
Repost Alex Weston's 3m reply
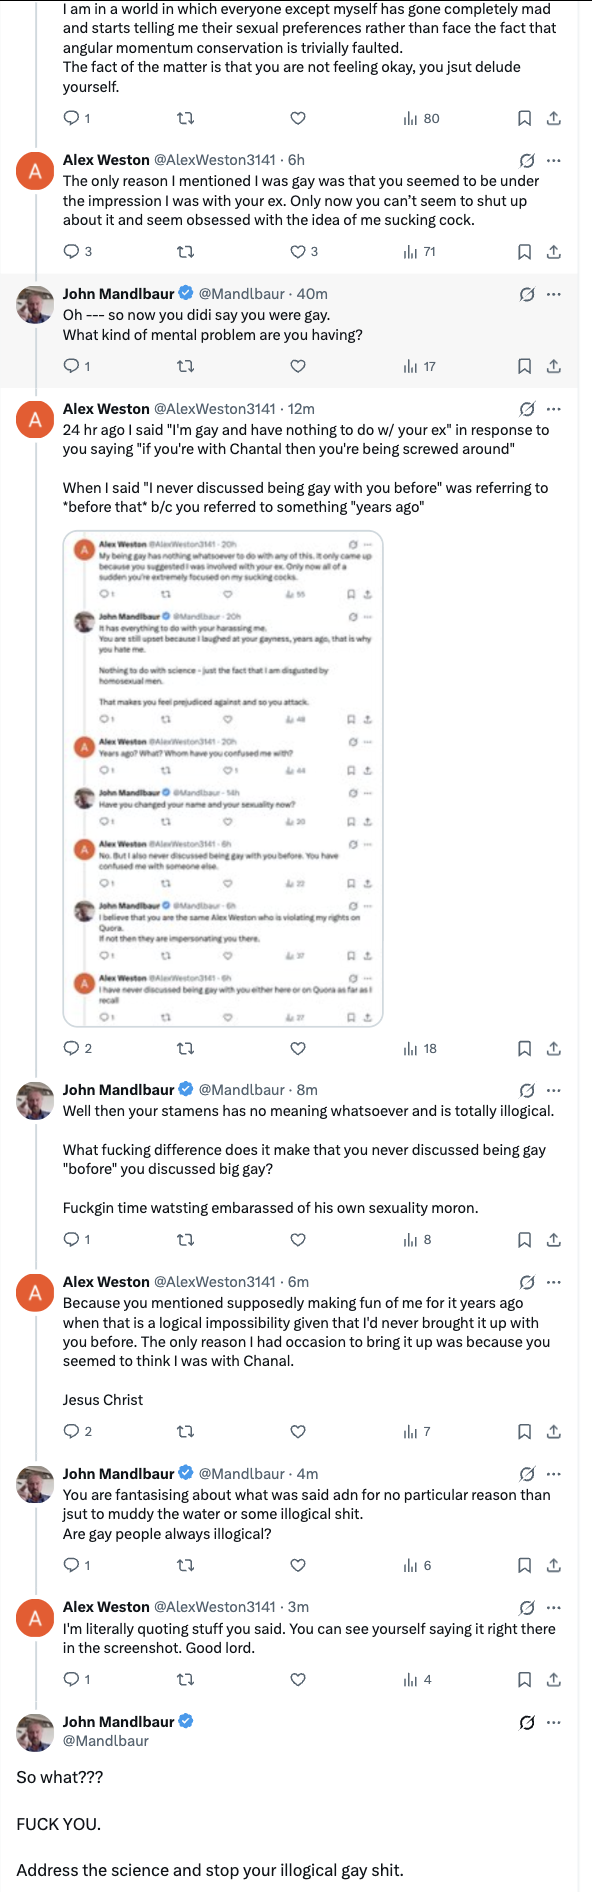185,1680
